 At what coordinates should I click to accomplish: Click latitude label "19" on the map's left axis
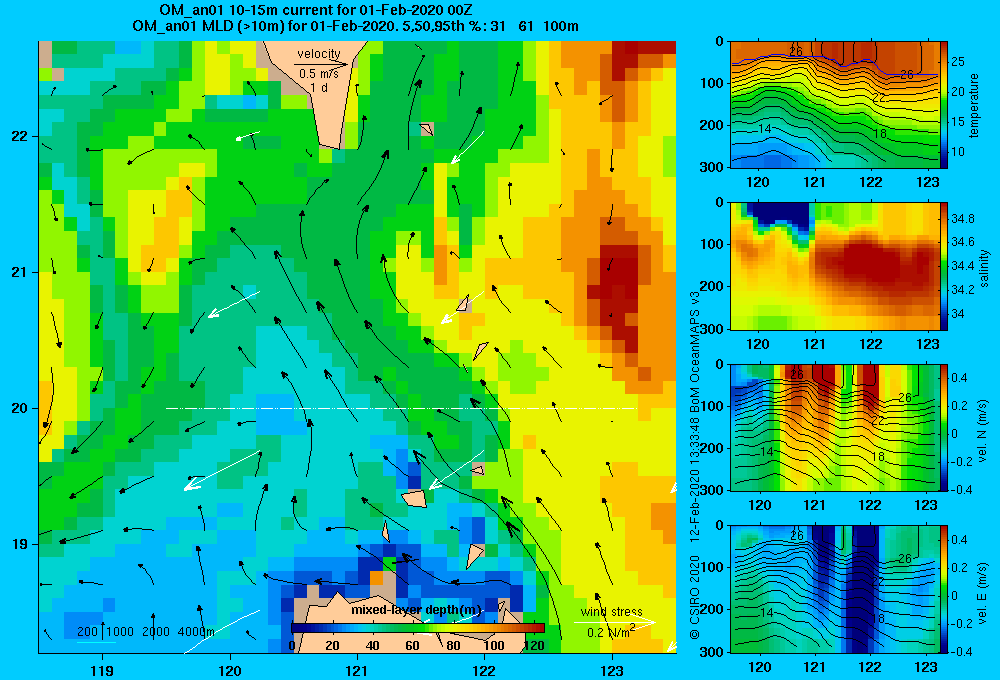point(20,544)
